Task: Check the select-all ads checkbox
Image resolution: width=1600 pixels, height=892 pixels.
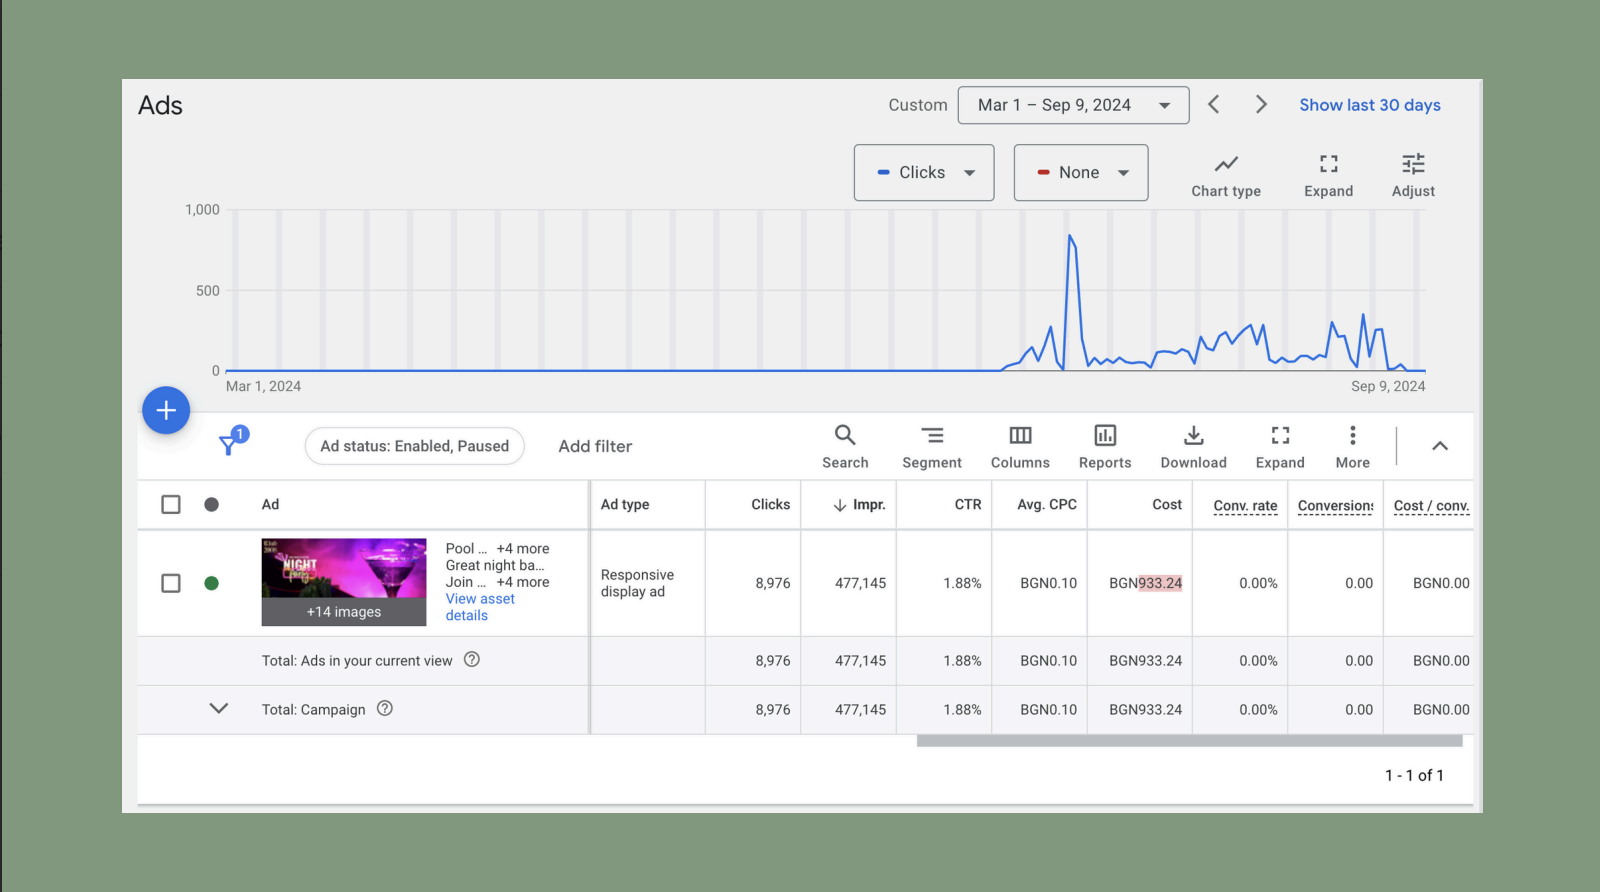Action: pos(171,504)
